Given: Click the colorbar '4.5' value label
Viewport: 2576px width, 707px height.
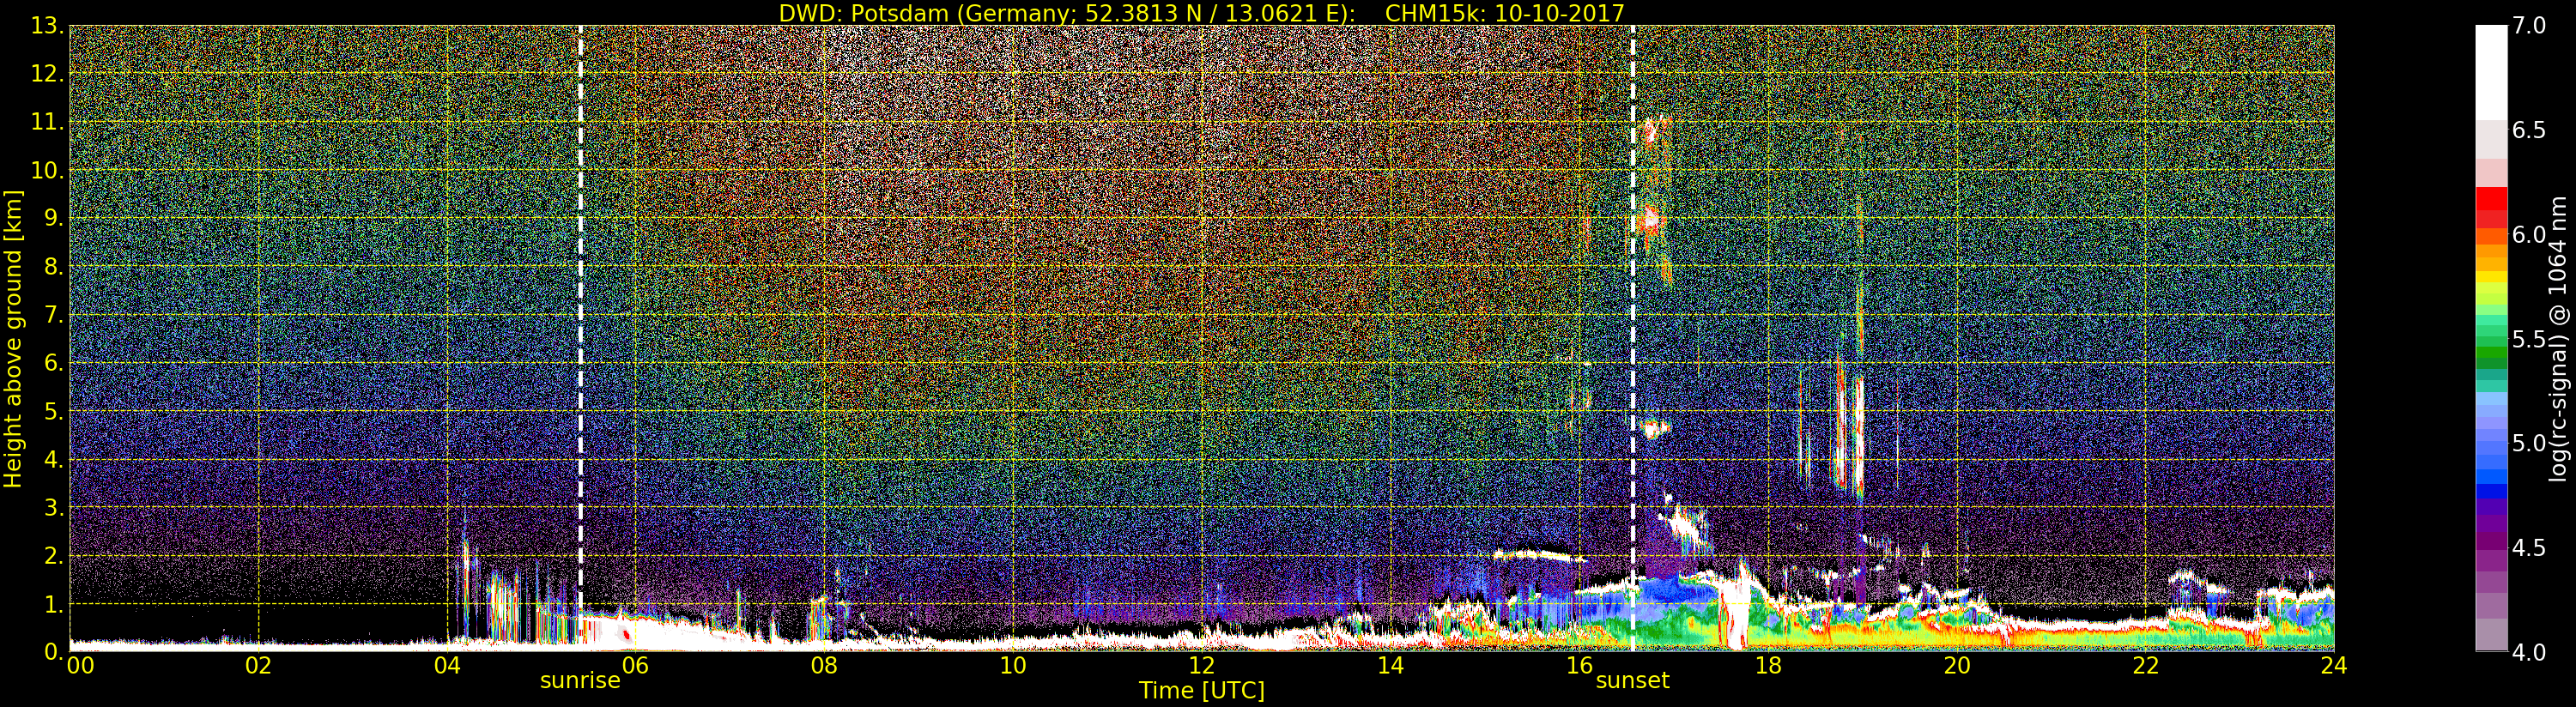Looking at the screenshot, I should pos(2529,547).
